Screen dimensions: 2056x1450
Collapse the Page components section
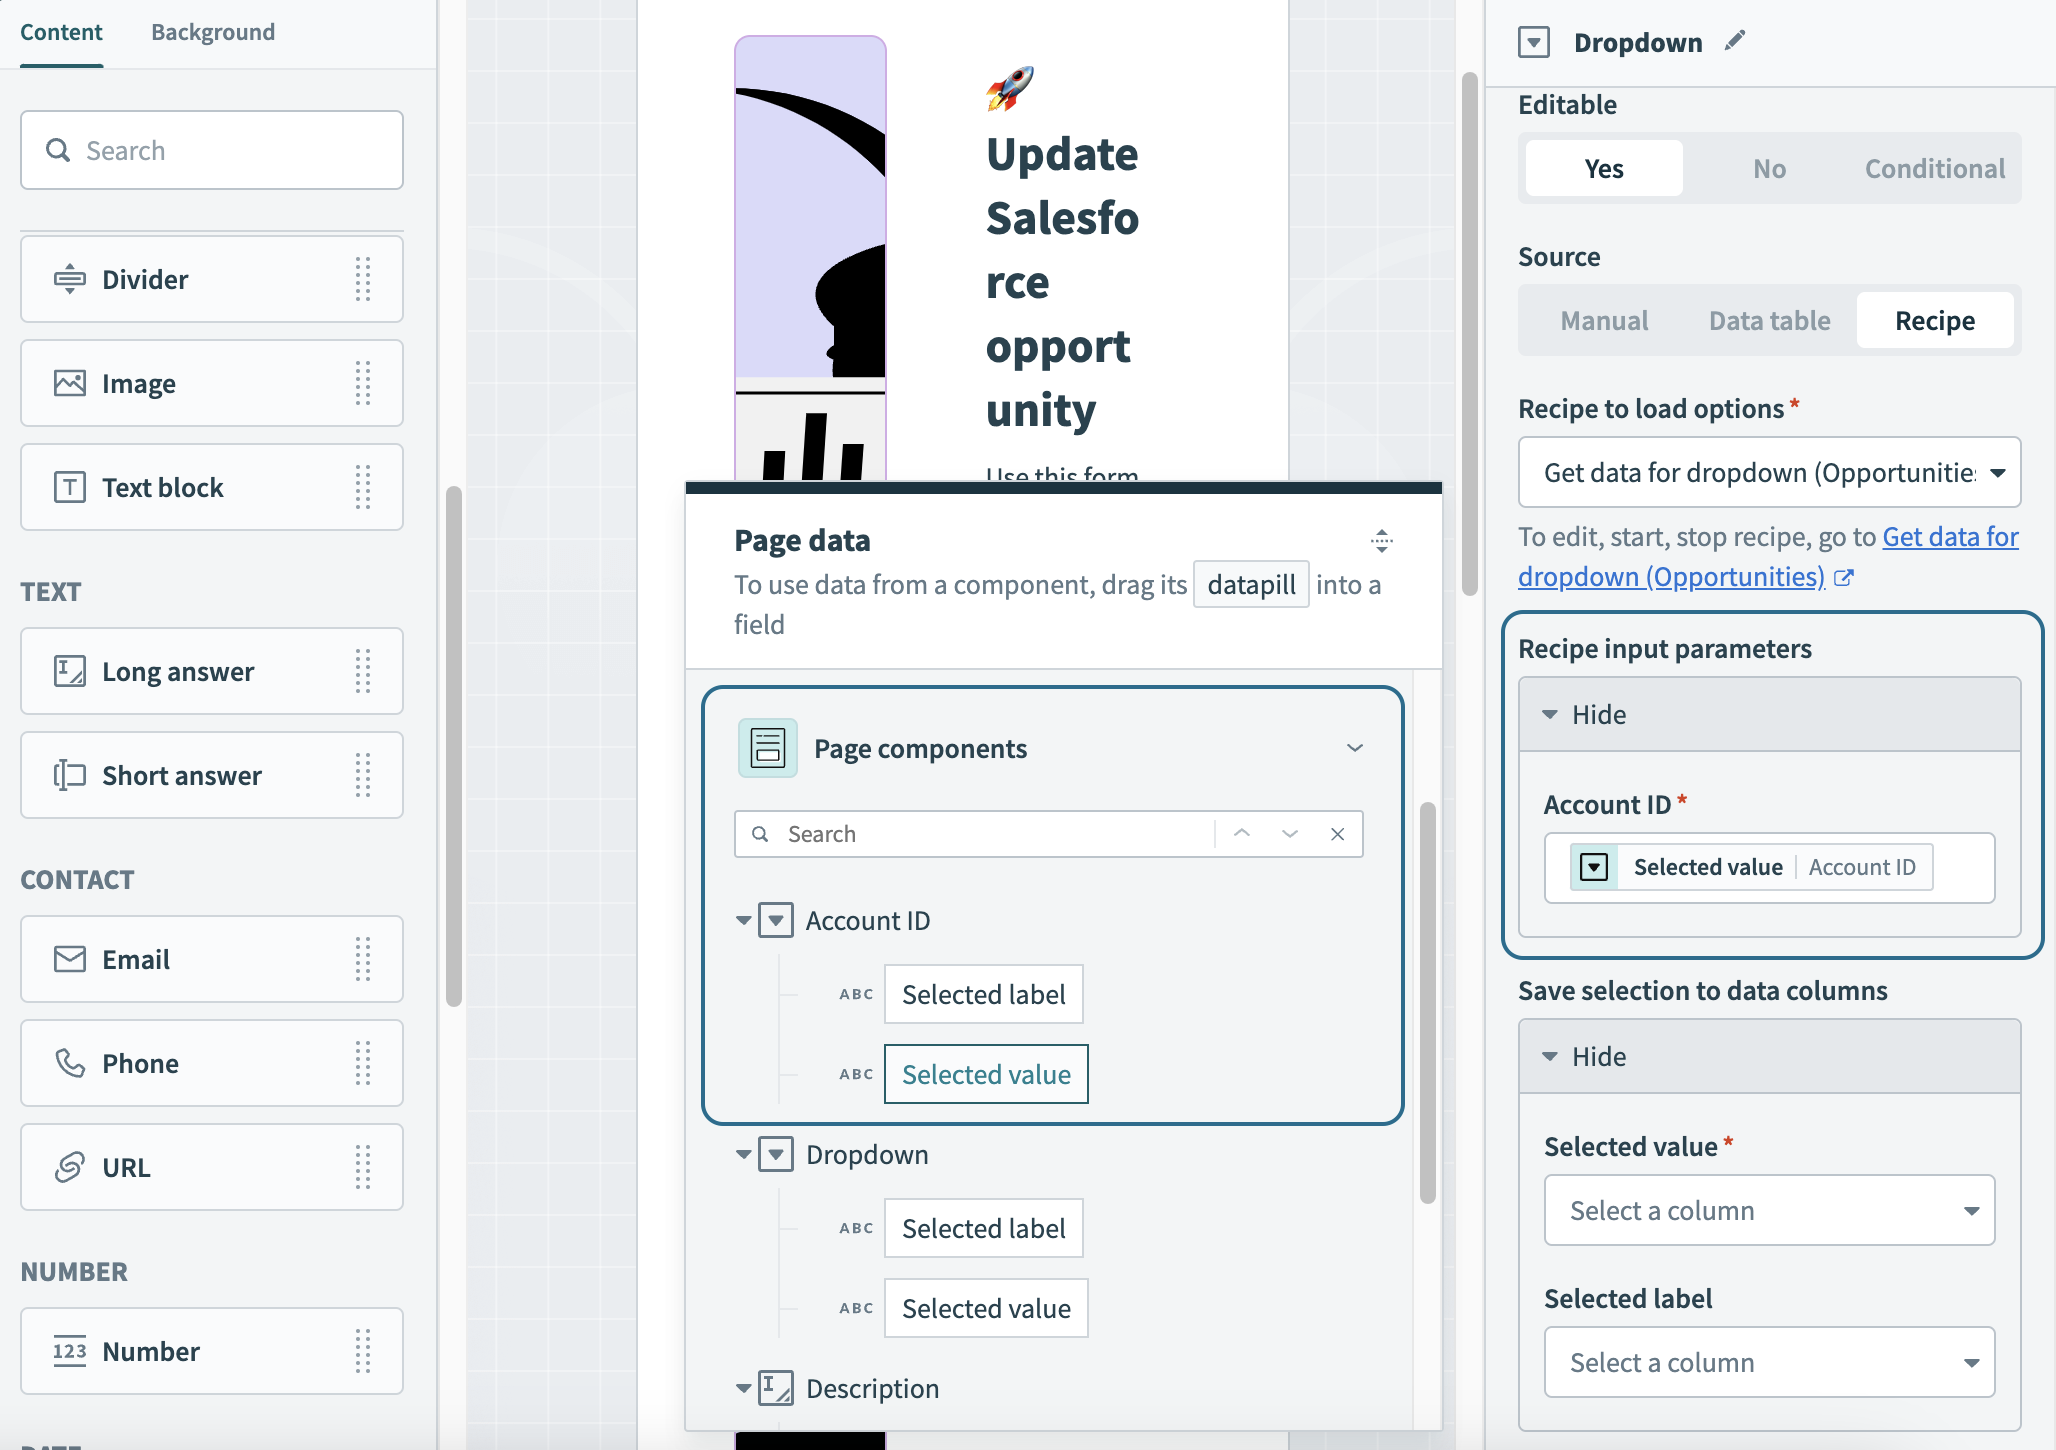click(1355, 748)
